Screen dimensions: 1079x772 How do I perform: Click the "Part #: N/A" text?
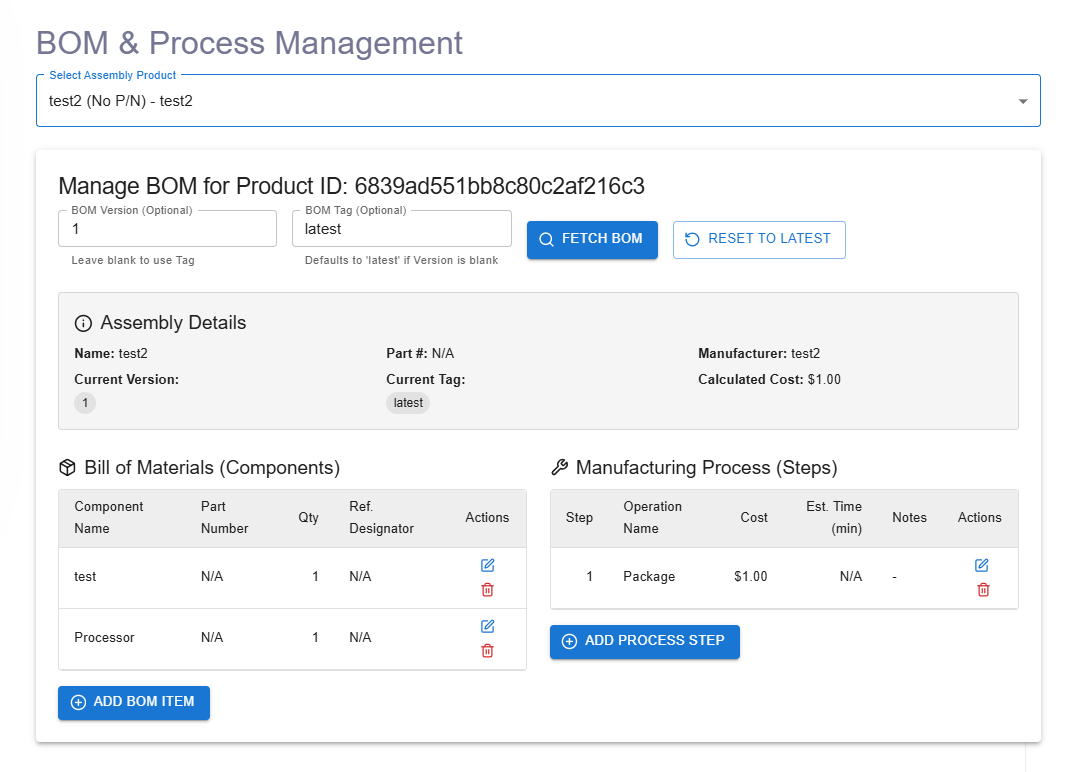tap(420, 354)
